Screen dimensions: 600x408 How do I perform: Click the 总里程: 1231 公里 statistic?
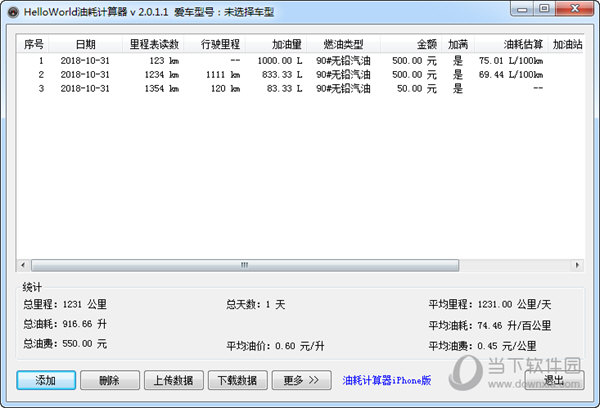click(65, 304)
